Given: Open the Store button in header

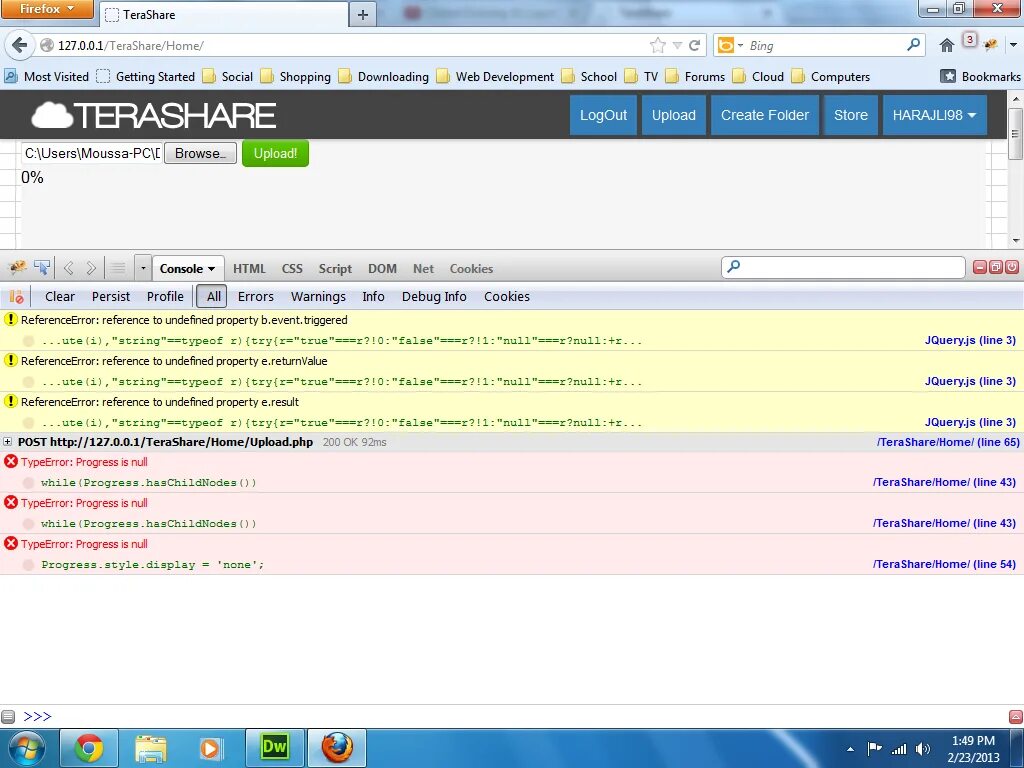Looking at the screenshot, I should 850,115.
